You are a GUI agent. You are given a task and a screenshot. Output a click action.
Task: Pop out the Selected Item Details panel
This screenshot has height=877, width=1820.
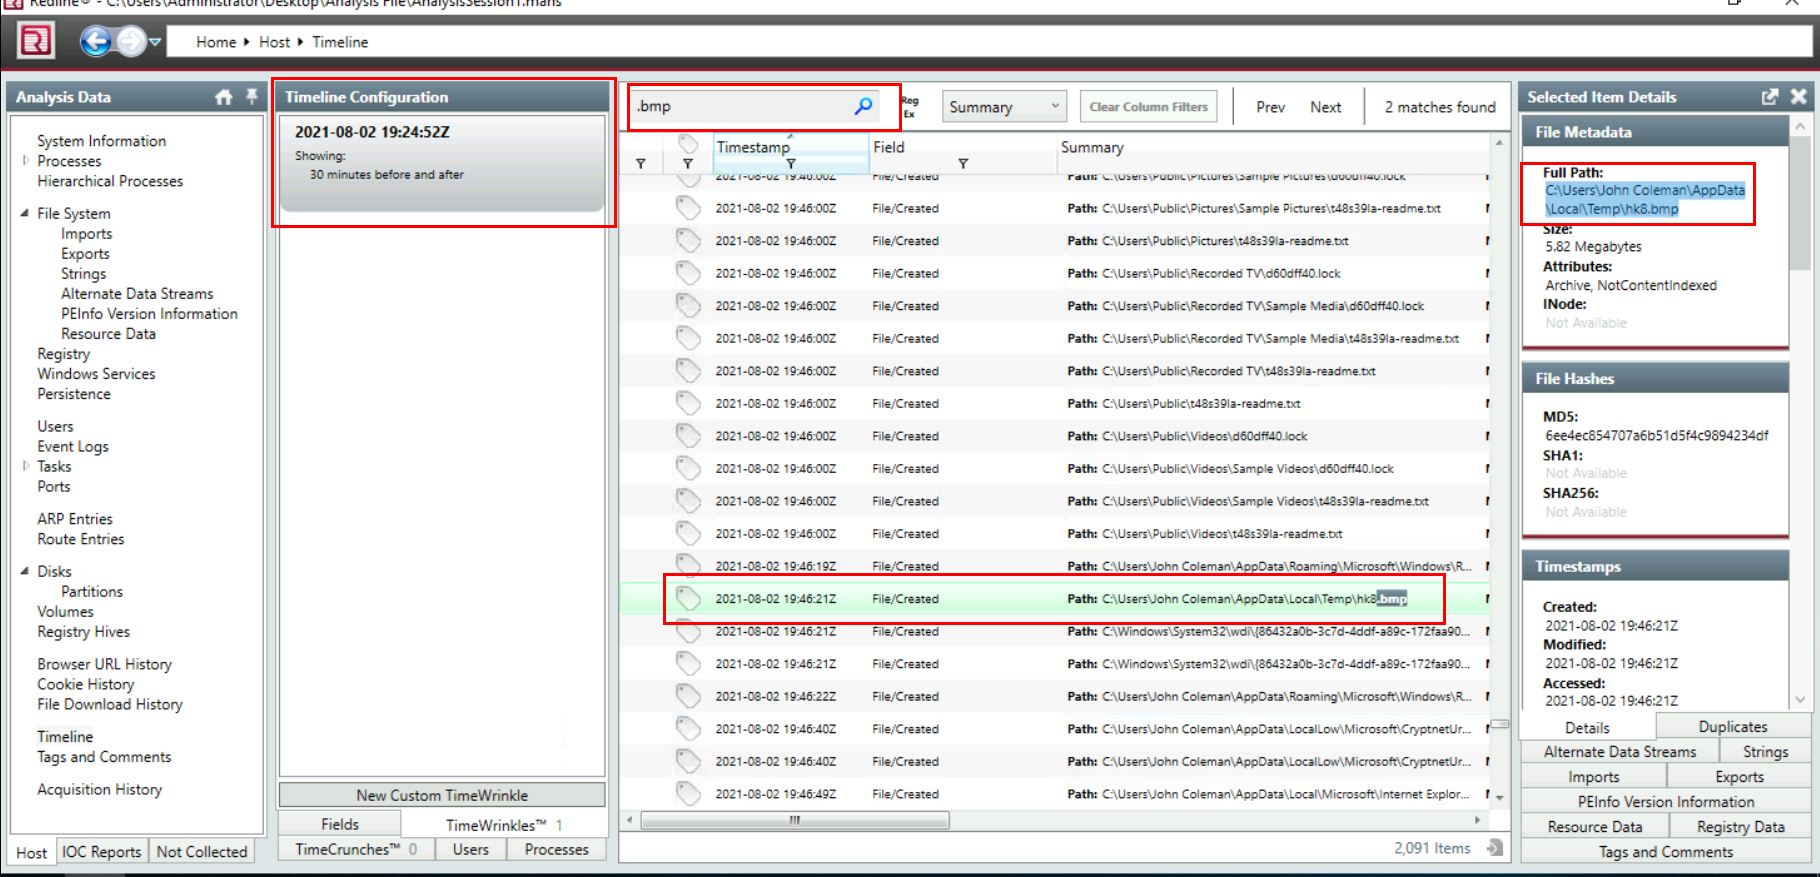tap(1769, 97)
